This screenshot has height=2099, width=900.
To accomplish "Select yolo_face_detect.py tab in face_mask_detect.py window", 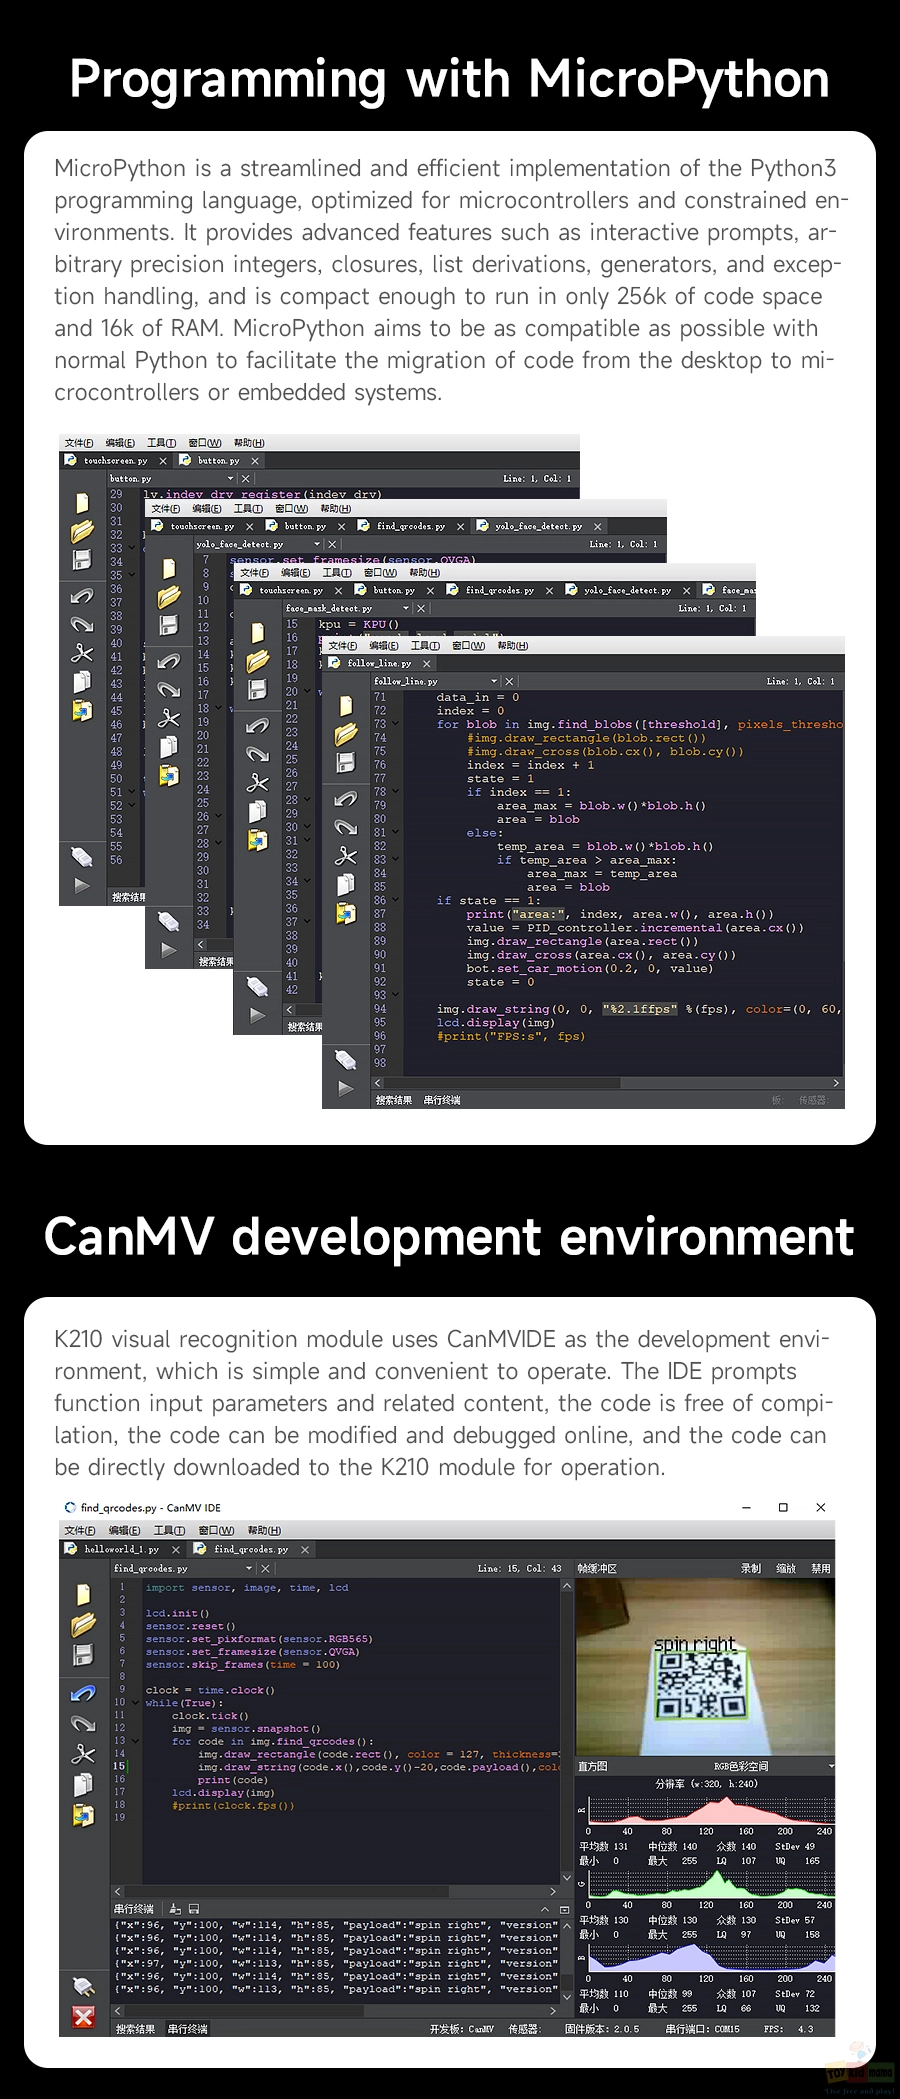I will [627, 590].
